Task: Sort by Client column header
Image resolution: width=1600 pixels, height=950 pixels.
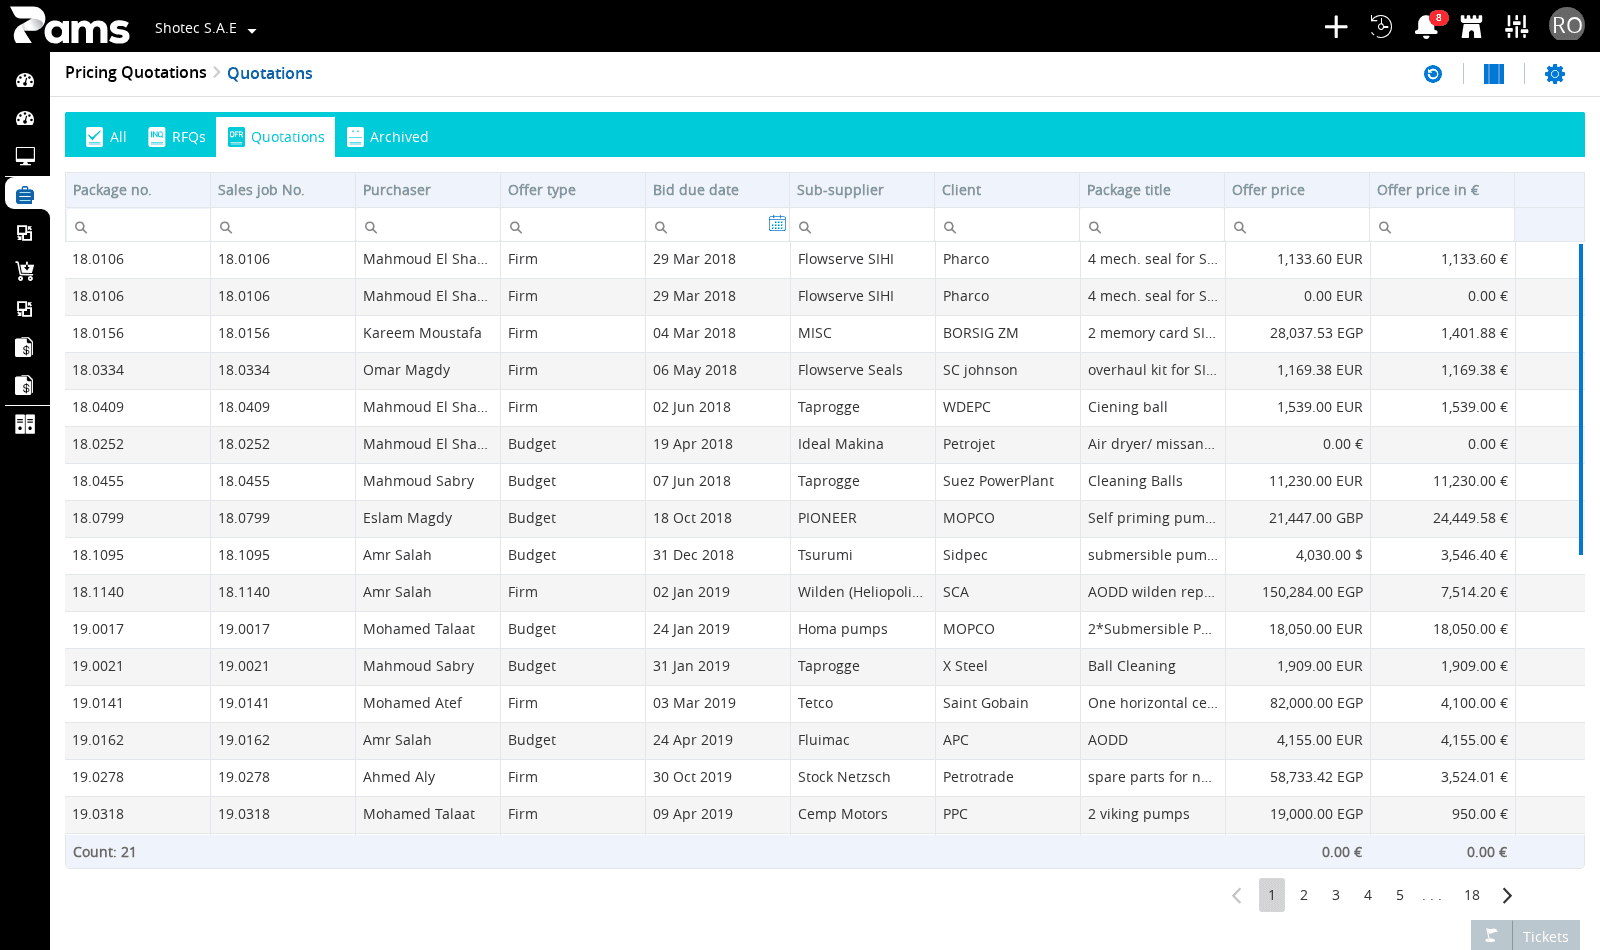Action: coord(1007,190)
